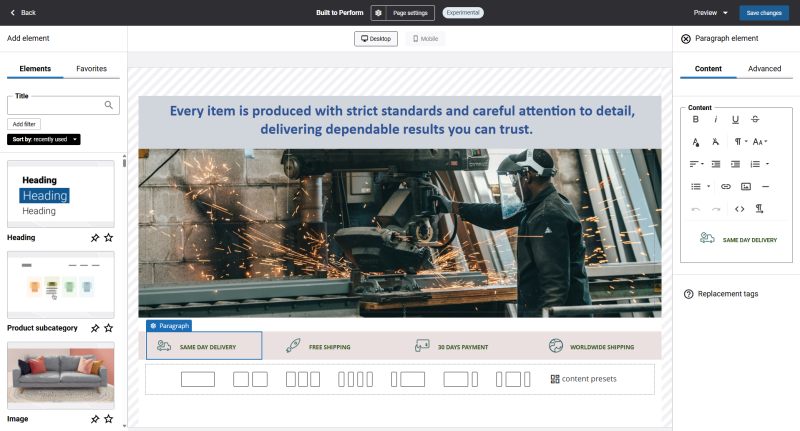This screenshot has height=431, width=800.
Task: Open the code view in the editor
Action: (x=739, y=209)
